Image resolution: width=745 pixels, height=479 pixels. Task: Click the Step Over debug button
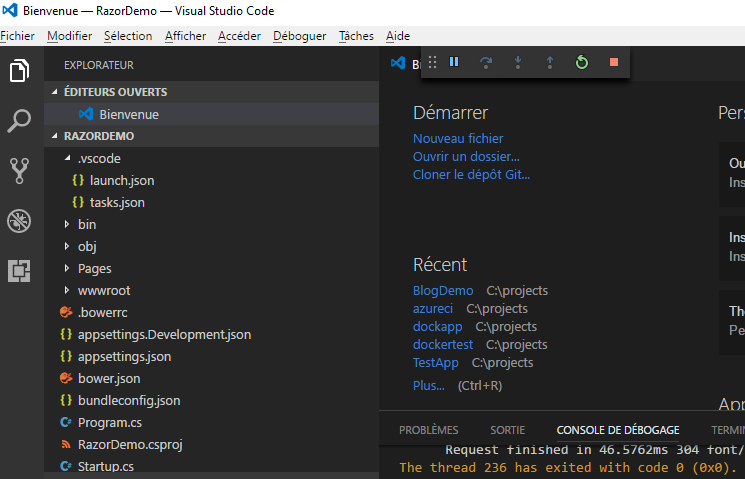(x=486, y=62)
